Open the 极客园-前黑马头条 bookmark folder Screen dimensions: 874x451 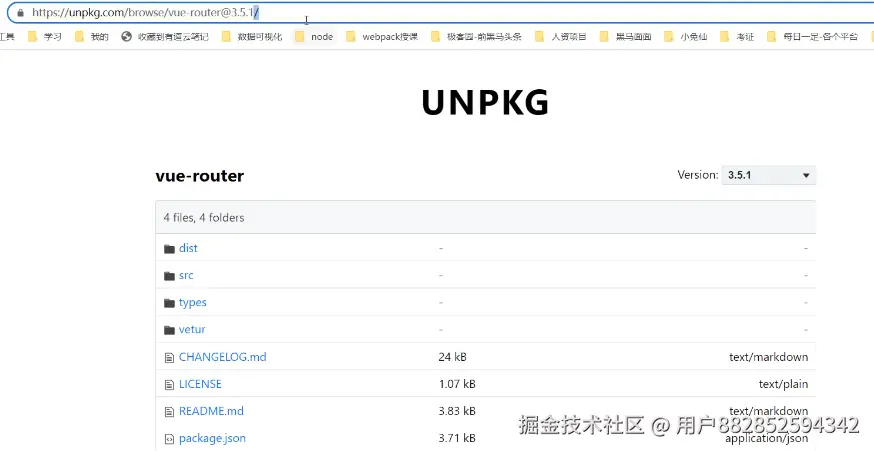[477, 37]
